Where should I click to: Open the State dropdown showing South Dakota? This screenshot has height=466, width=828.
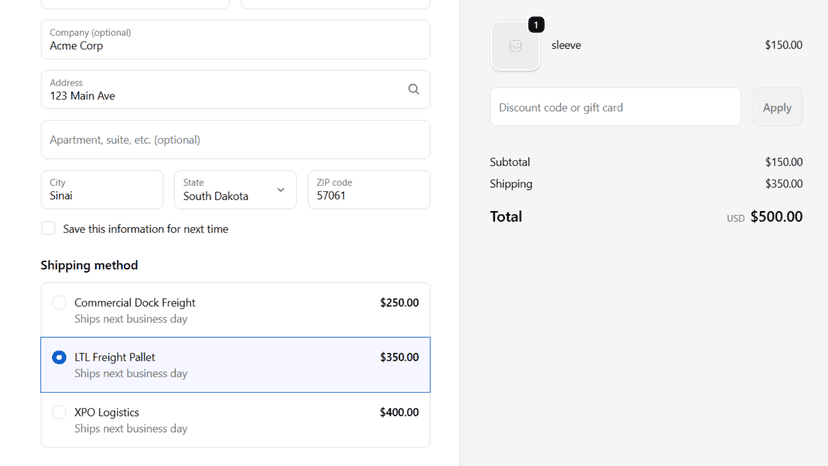(236, 190)
